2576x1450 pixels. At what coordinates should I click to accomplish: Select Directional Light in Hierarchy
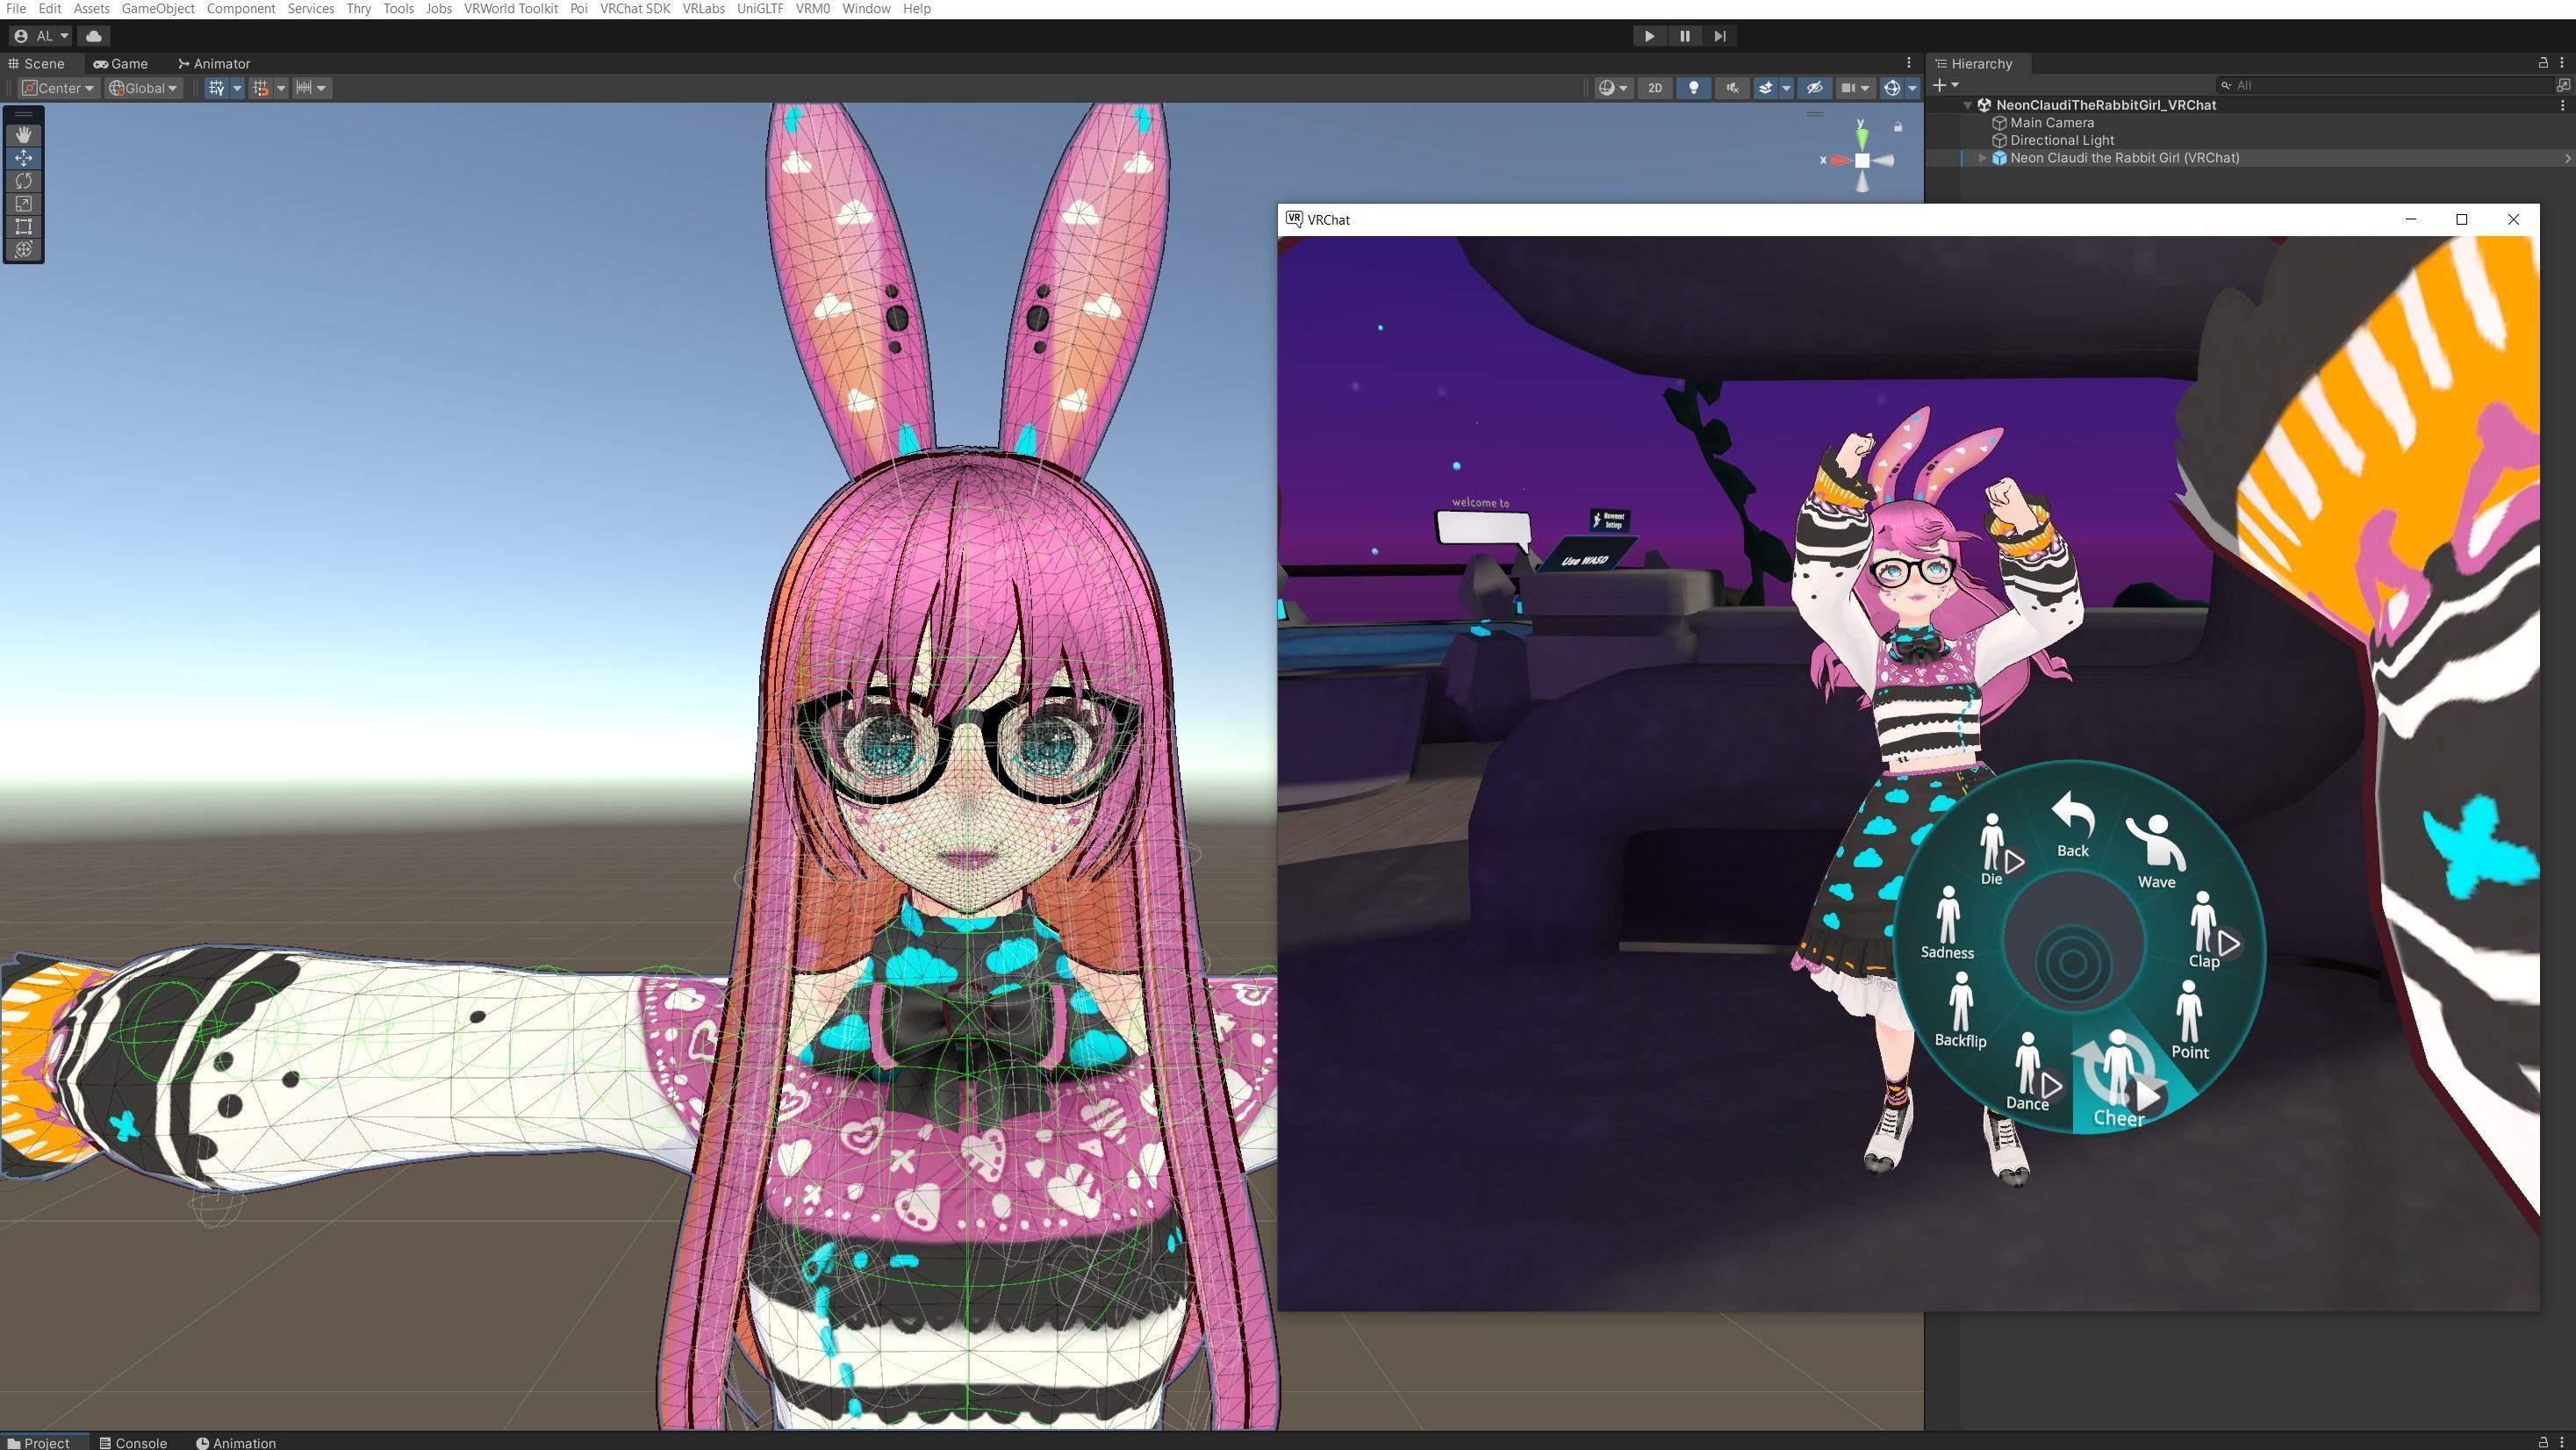click(x=2062, y=141)
